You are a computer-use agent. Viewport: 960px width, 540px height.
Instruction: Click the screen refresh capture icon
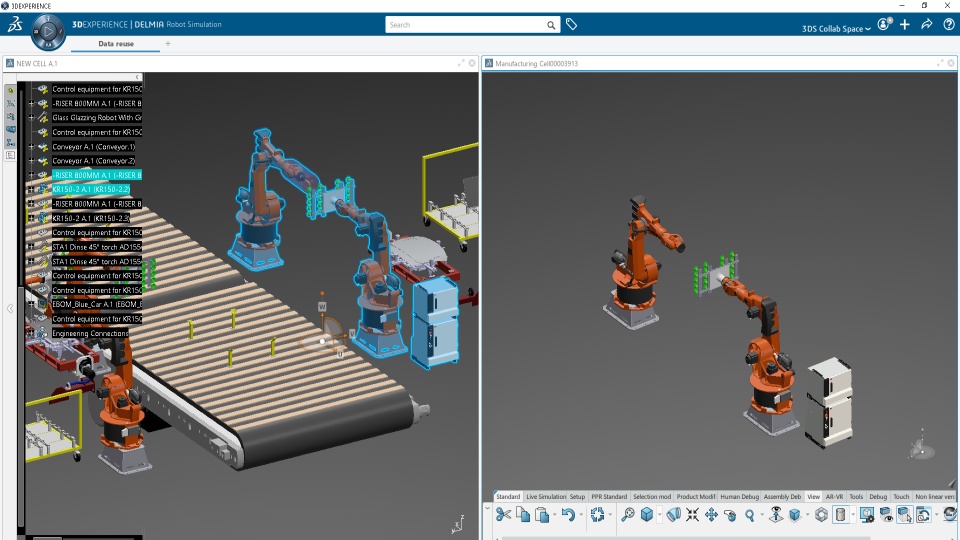click(924, 515)
